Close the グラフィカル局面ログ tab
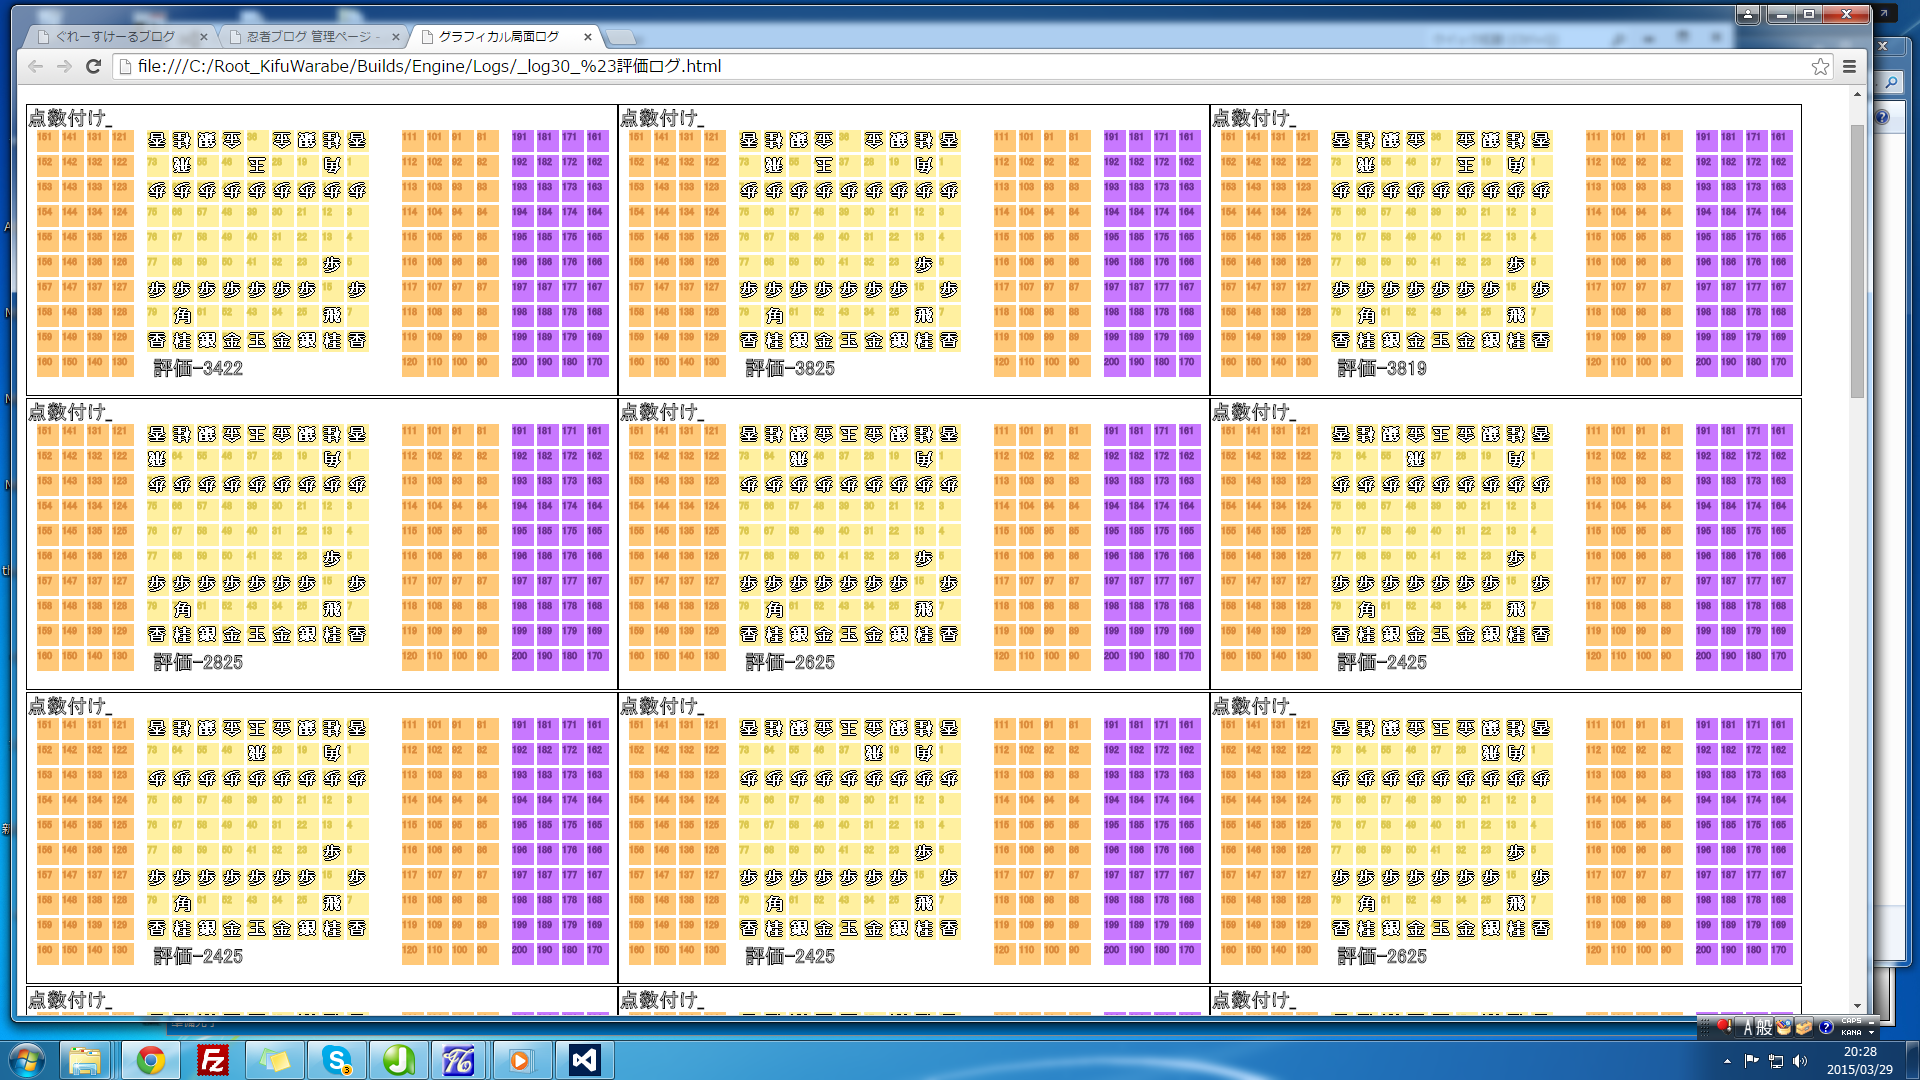The image size is (1920, 1080). click(x=588, y=37)
